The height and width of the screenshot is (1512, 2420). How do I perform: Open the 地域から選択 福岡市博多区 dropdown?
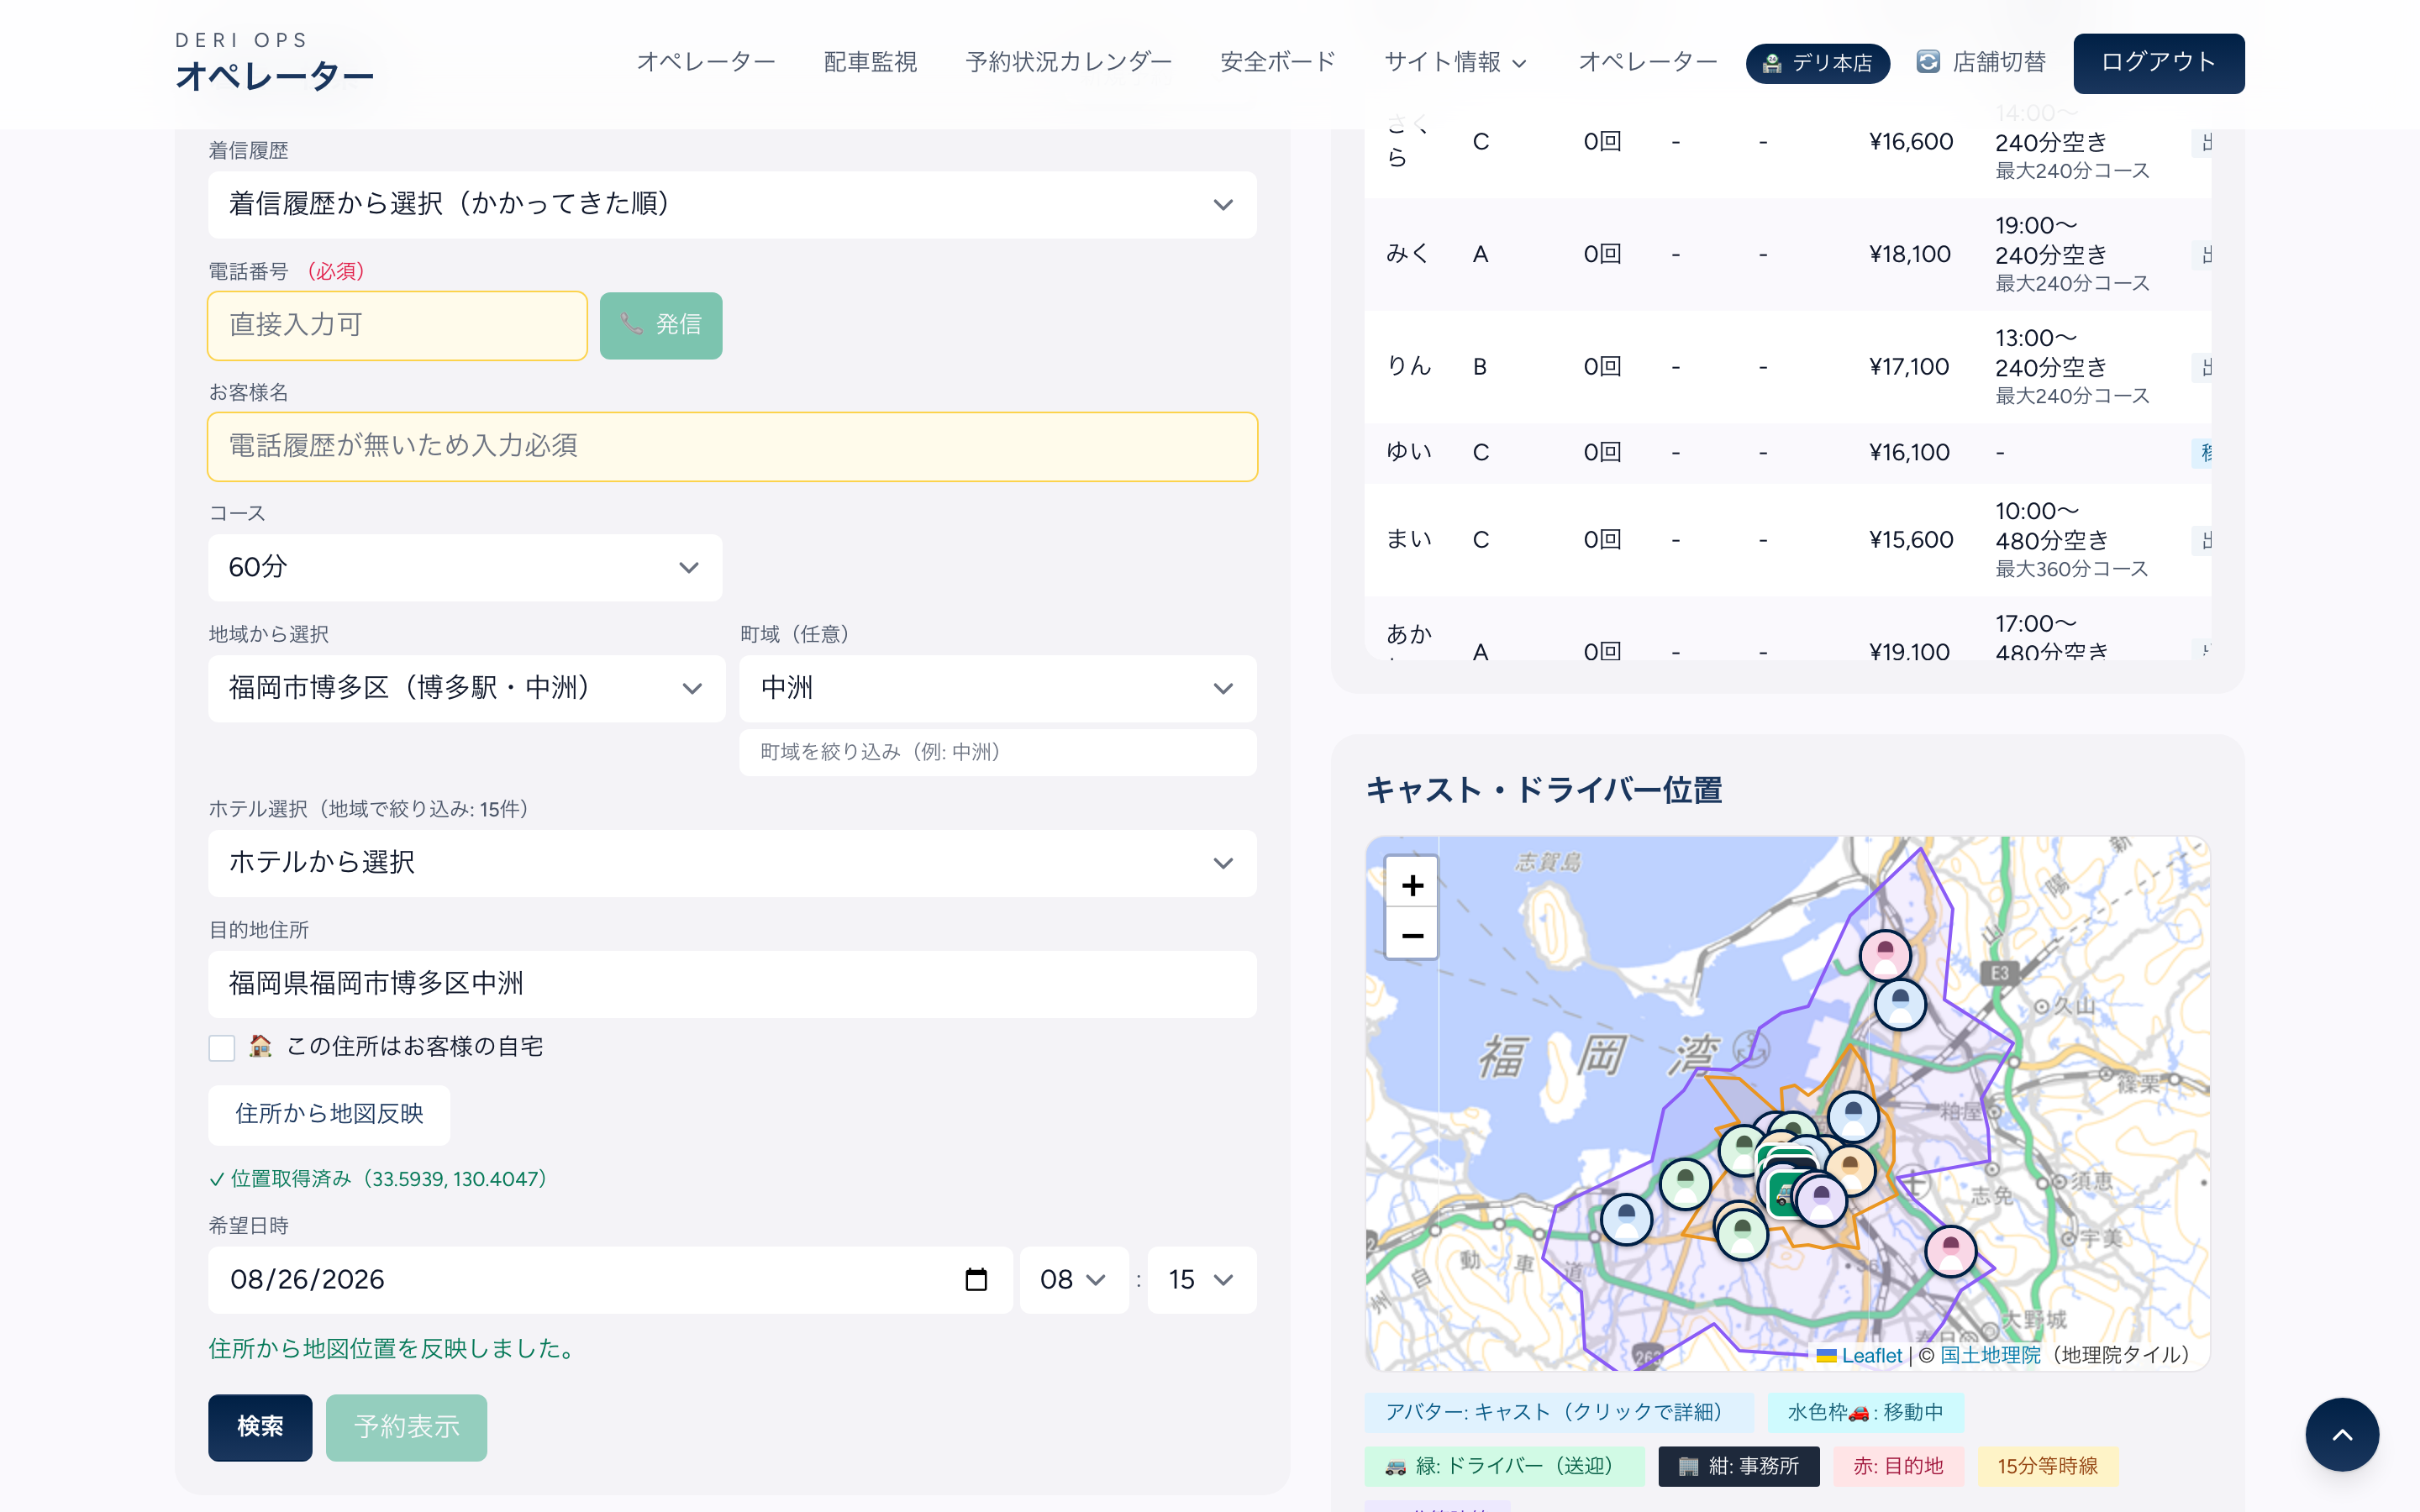click(466, 688)
